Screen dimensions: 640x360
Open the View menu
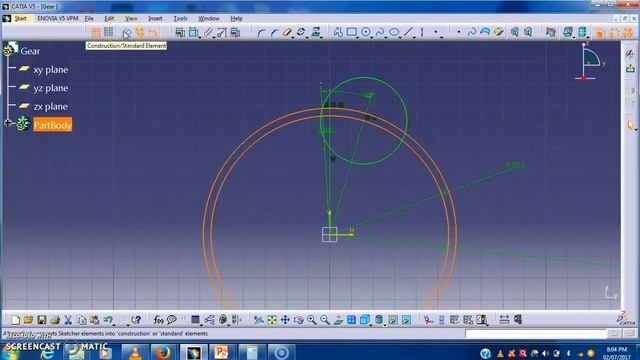(x=131, y=18)
